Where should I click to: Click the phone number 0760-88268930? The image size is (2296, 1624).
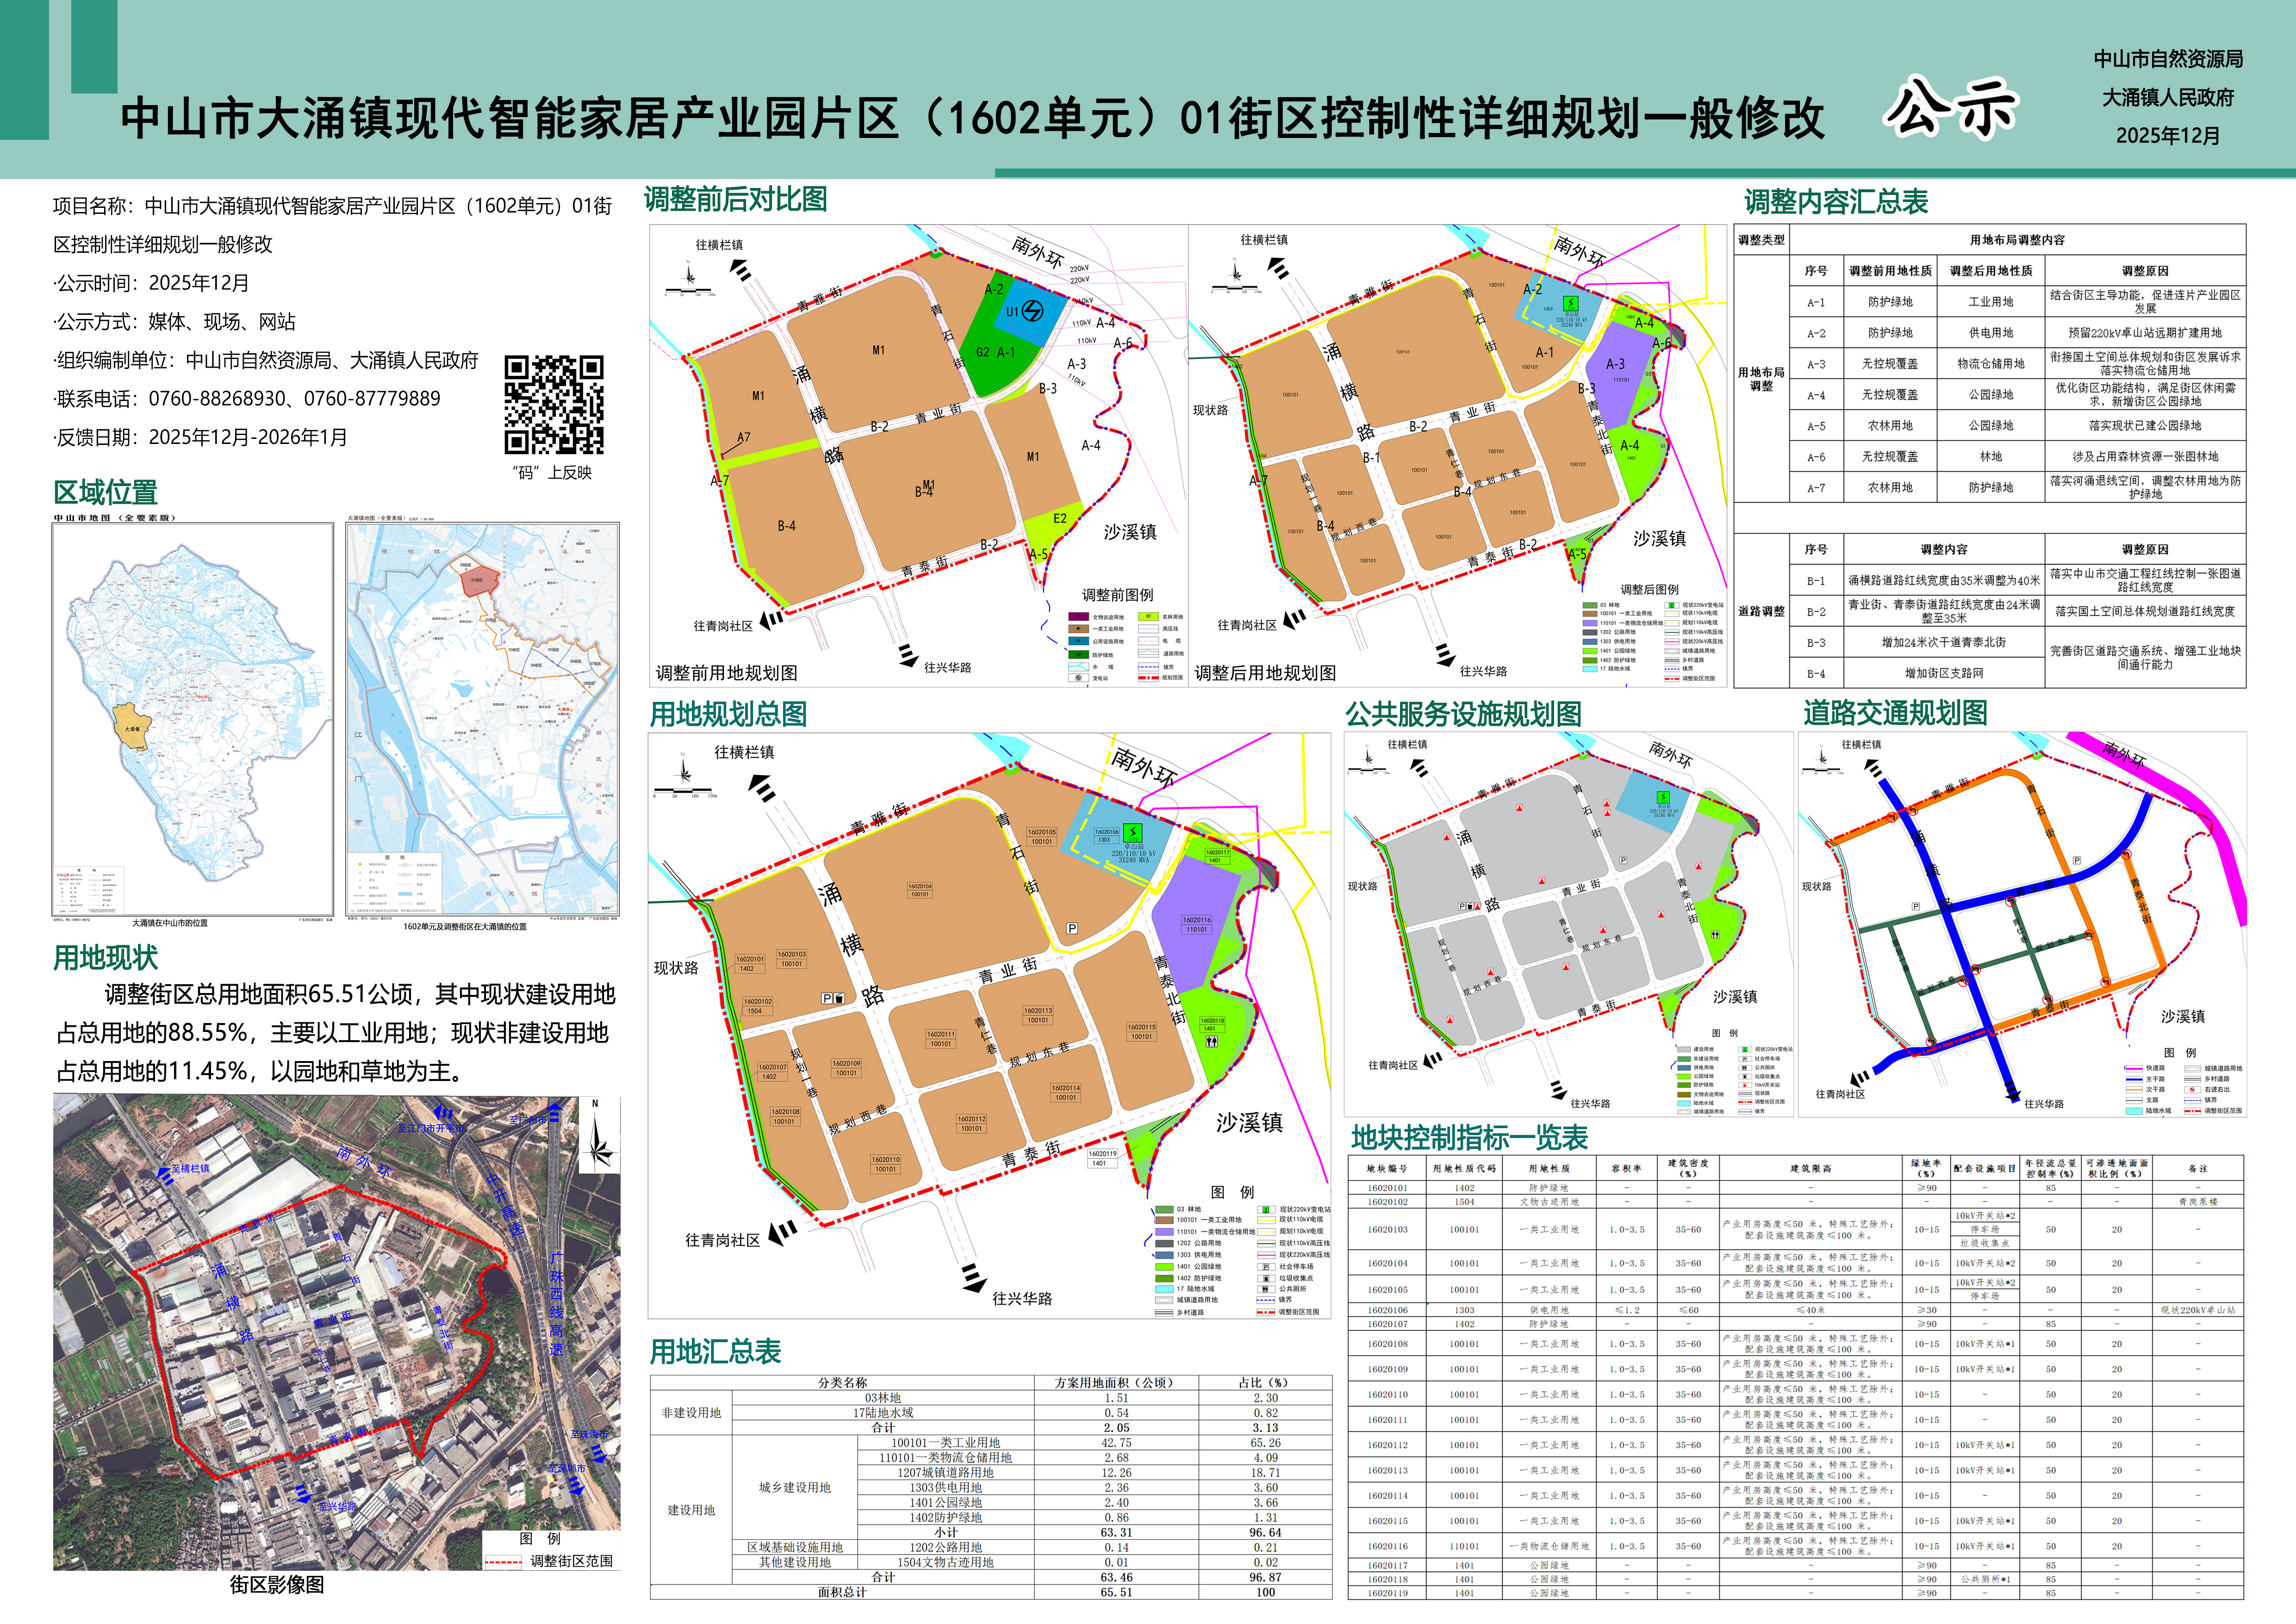coord(217,399)
